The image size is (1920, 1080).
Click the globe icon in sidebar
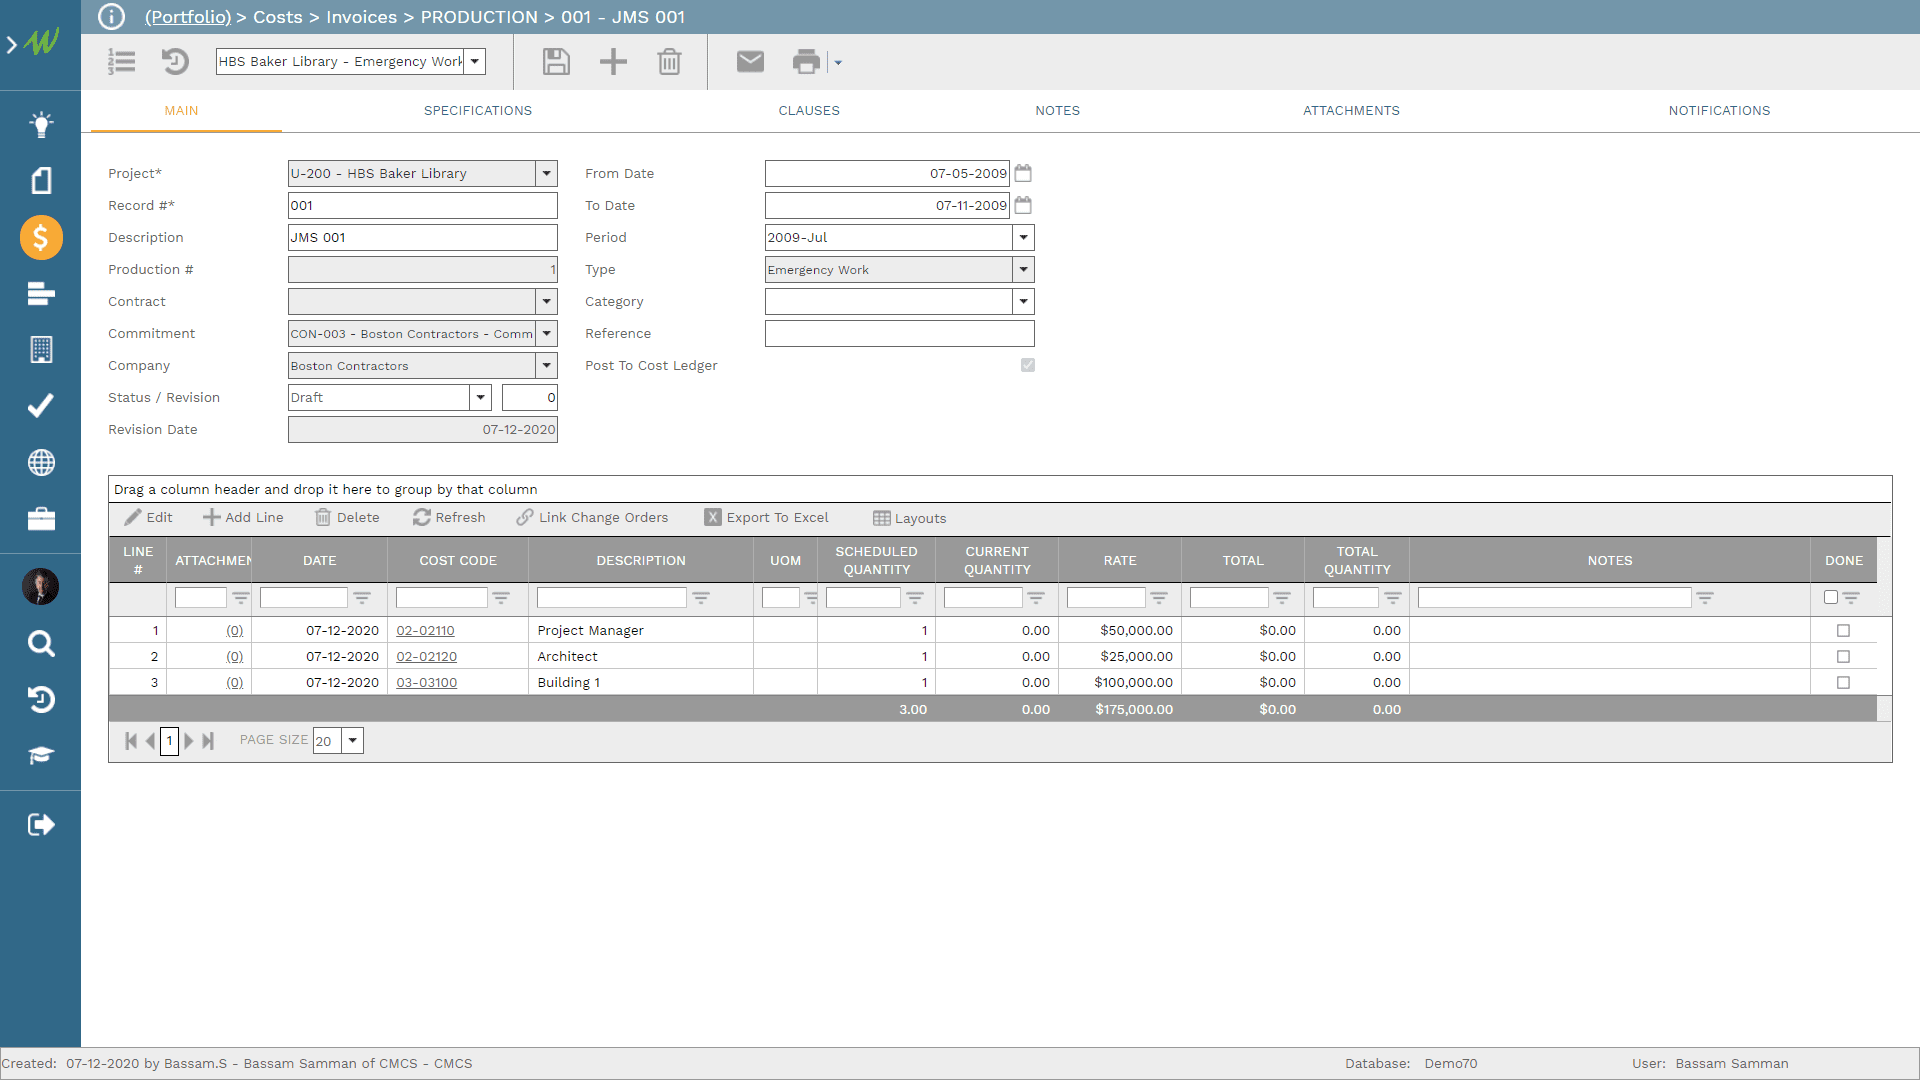point(40,462)
